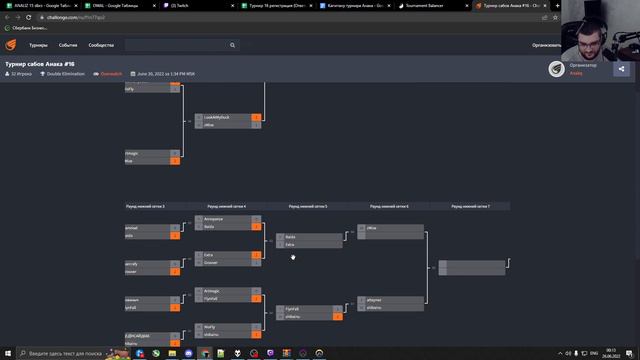This screenshot has height=360, width=640.
Task: Click the Overwatch game link
Action: pos(111,74)
